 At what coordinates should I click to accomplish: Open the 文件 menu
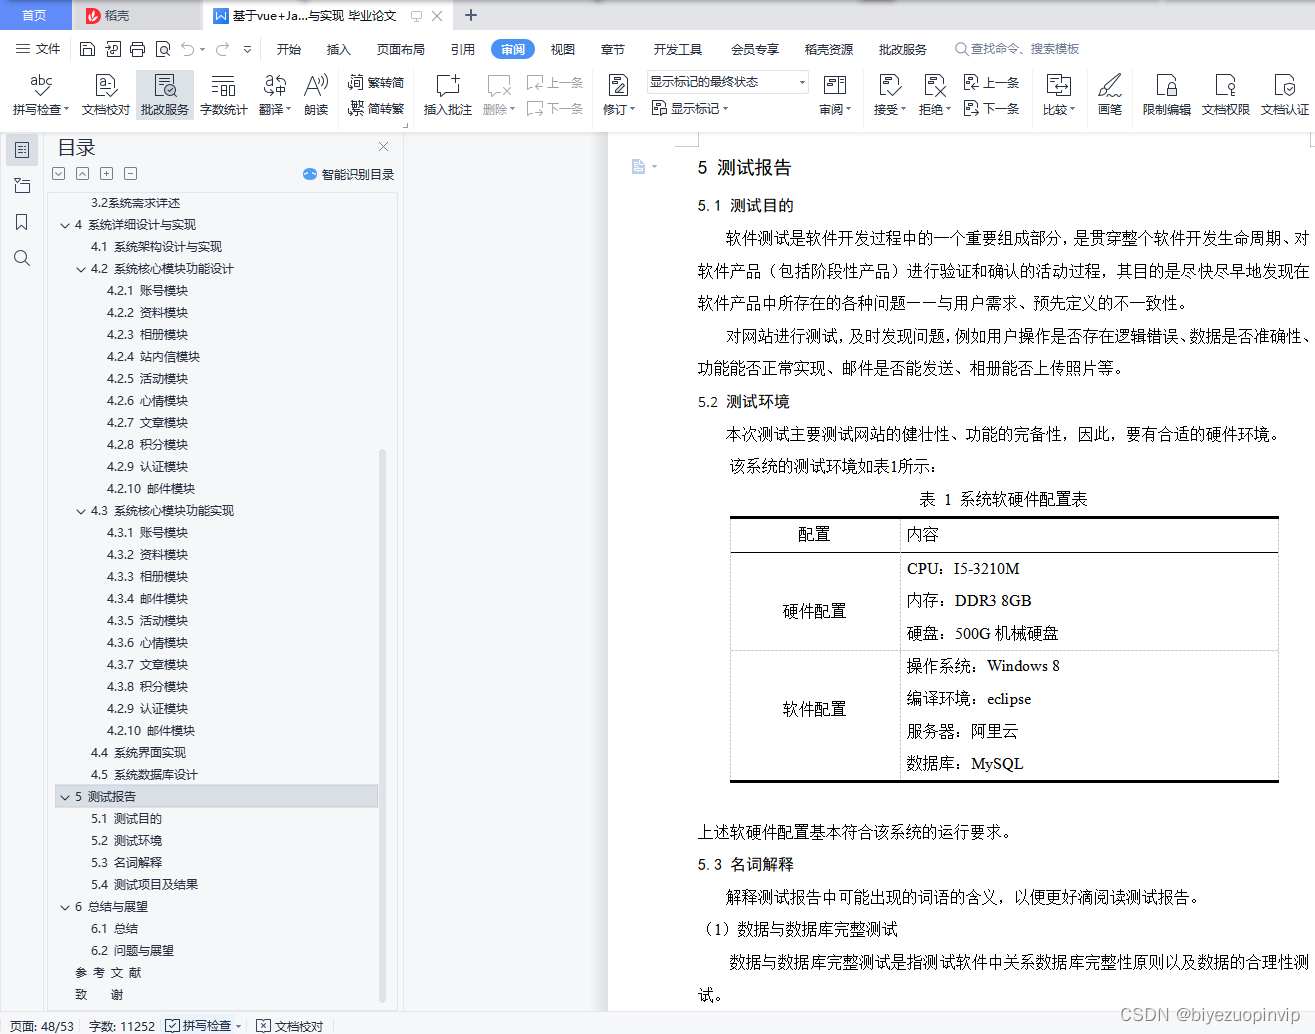click(38, 49)
